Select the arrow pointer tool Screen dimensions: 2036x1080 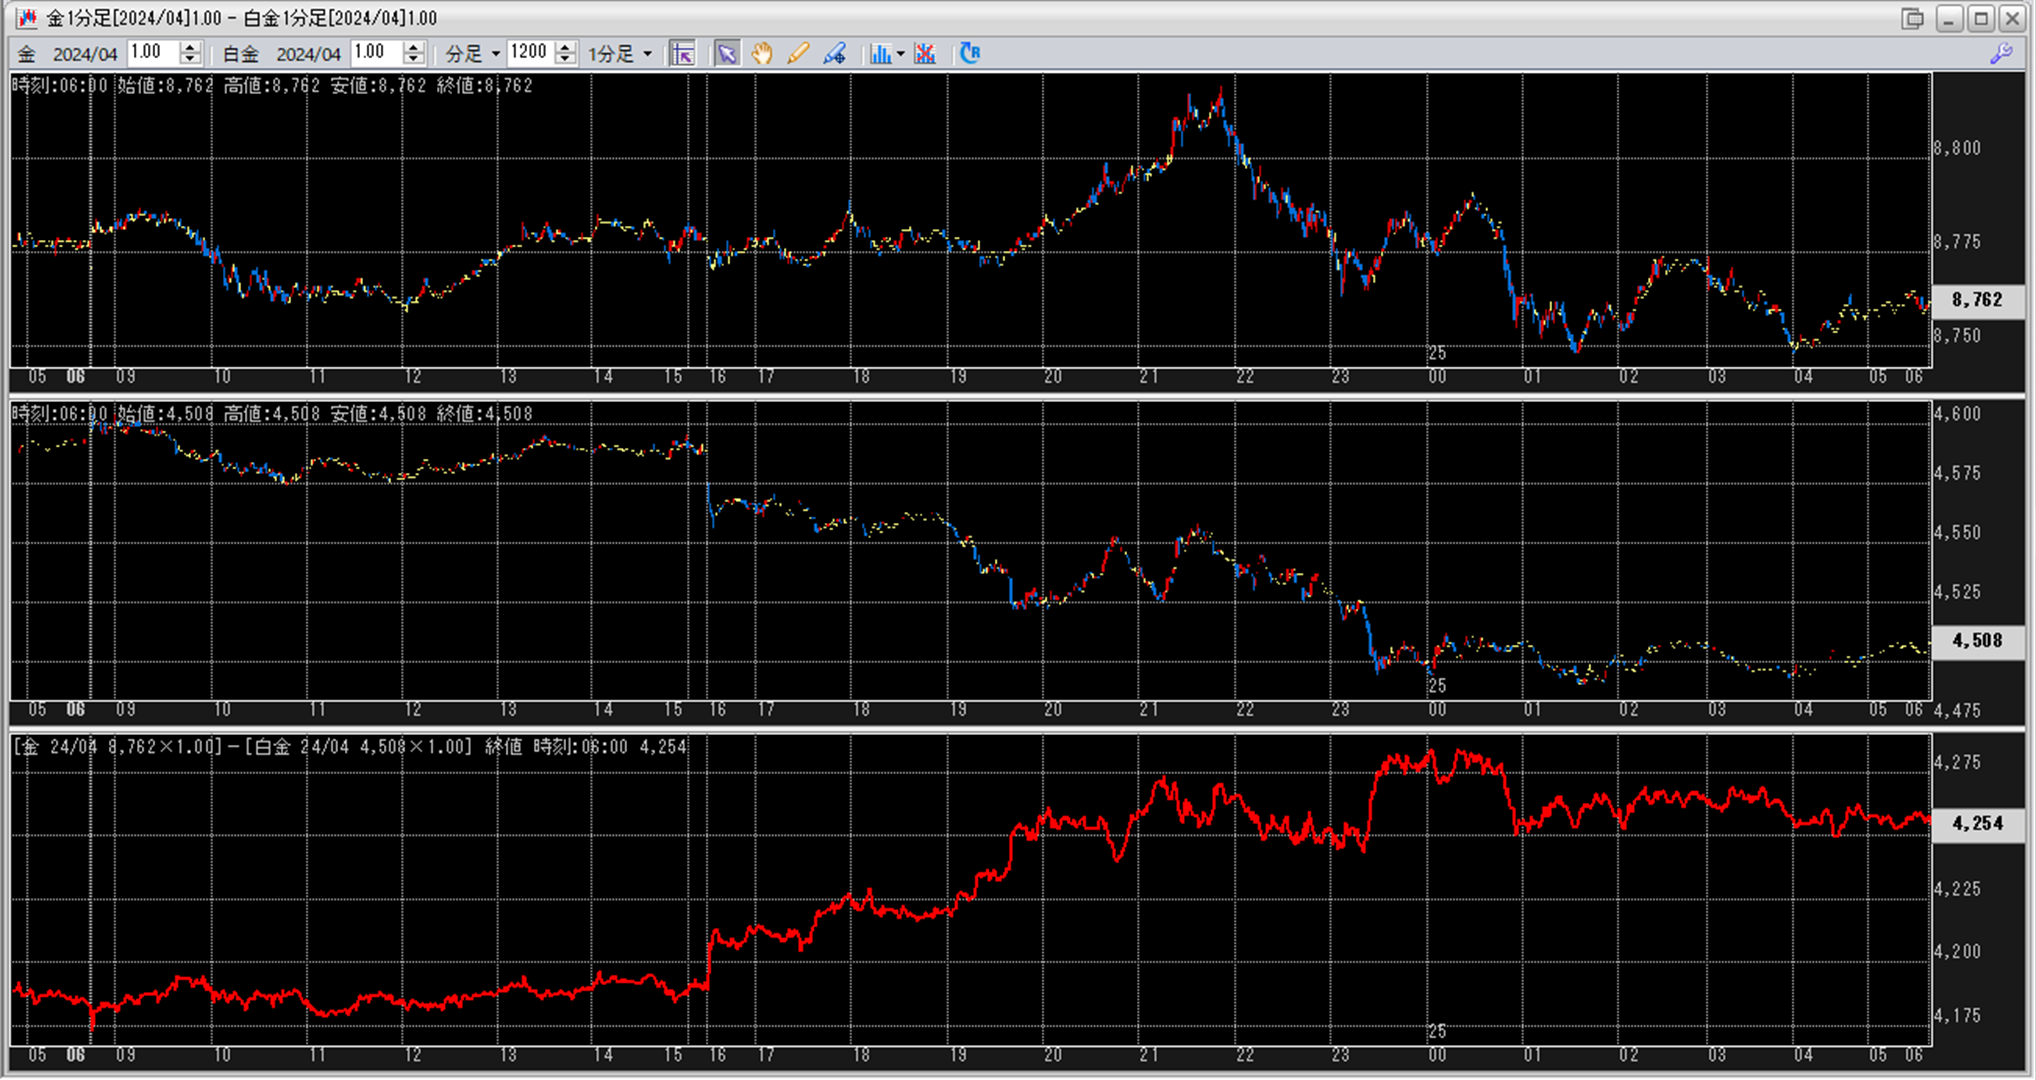pos(727,54)
